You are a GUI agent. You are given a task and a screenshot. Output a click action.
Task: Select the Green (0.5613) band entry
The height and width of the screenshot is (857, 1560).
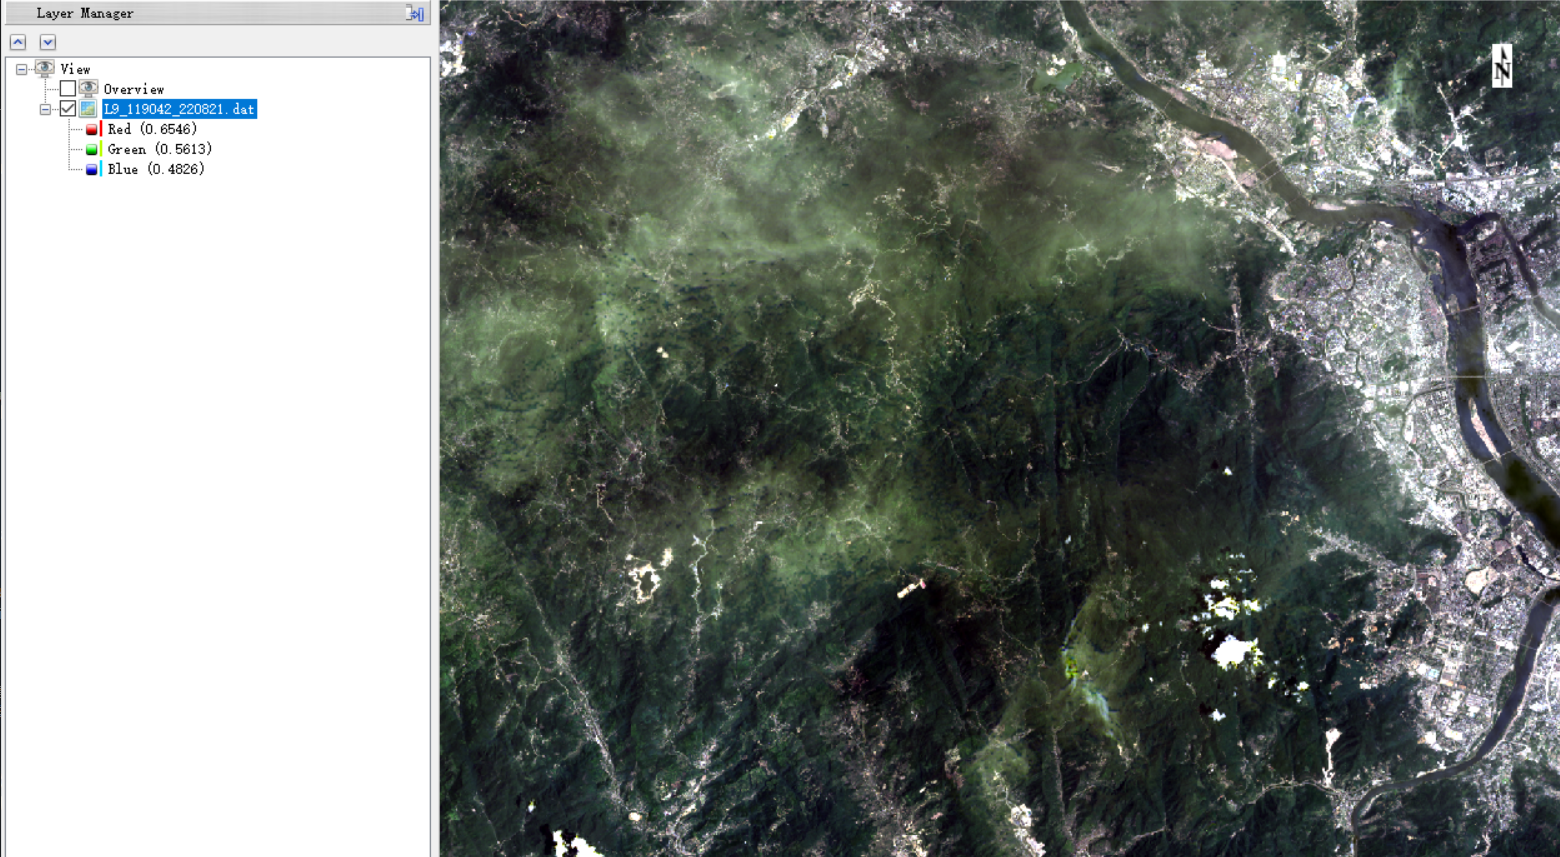pos(160,149)
